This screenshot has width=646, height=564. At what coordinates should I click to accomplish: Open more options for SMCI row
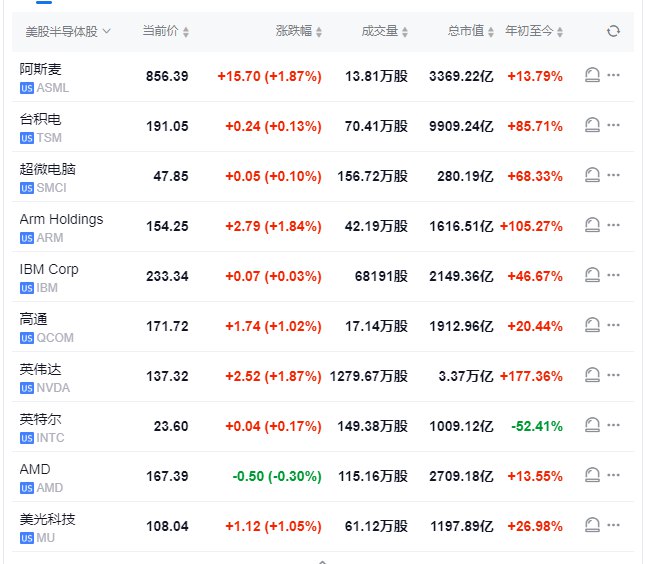(613, 175)
